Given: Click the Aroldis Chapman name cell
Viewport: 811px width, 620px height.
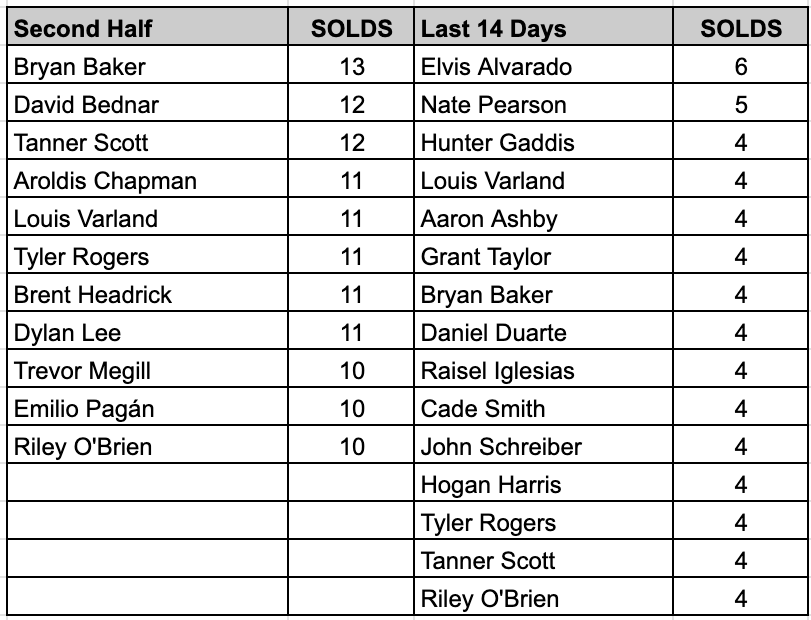Looking at the screenshot, I should pos(147,179).
